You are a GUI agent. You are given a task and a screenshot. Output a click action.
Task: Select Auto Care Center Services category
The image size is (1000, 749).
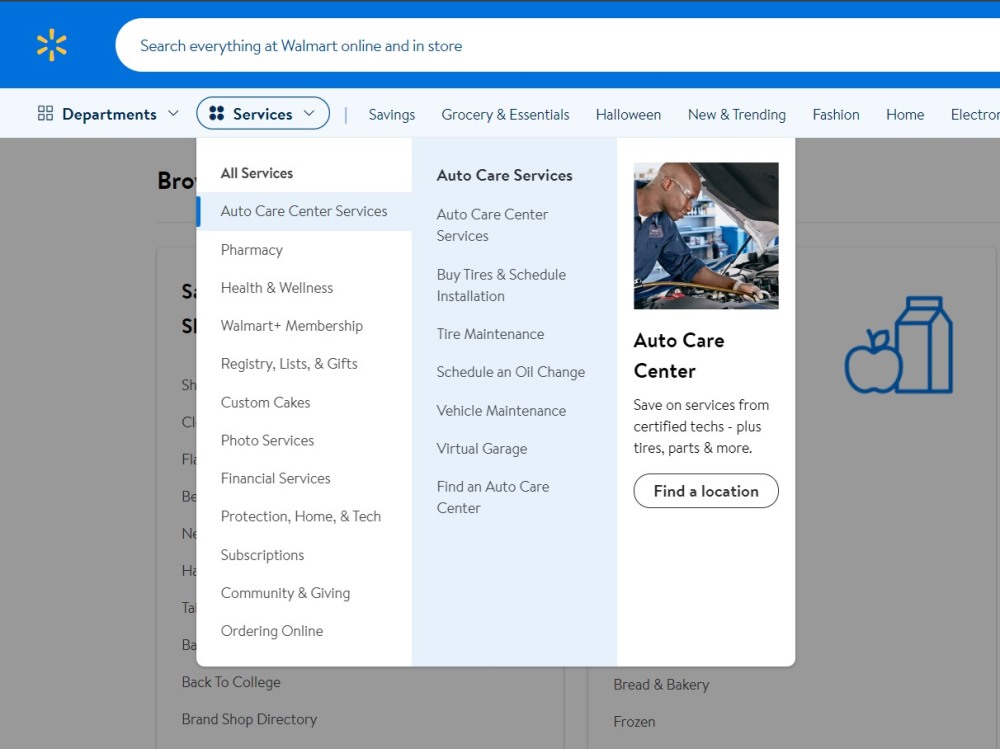pos(304,211)
